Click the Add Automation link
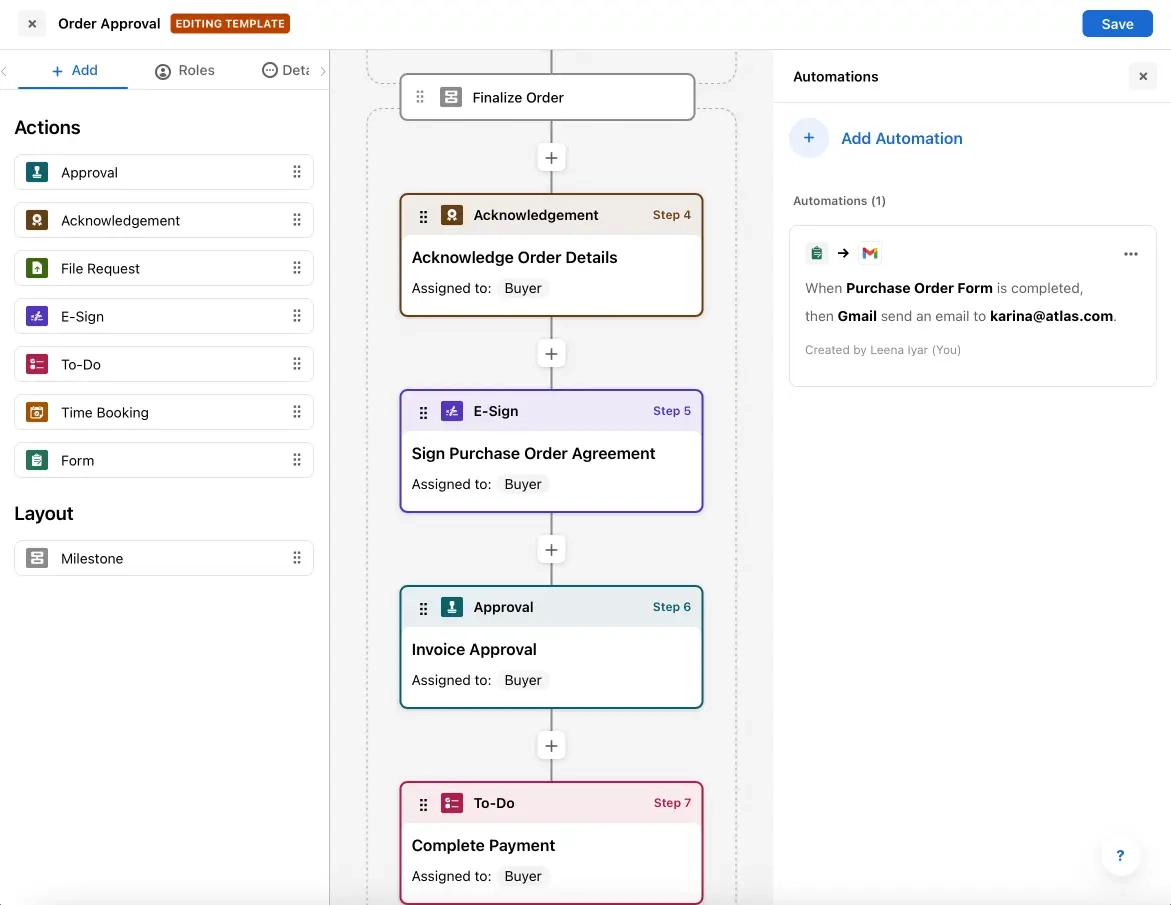This screenshot has height=905, width=1171. [x=901, y=138]
